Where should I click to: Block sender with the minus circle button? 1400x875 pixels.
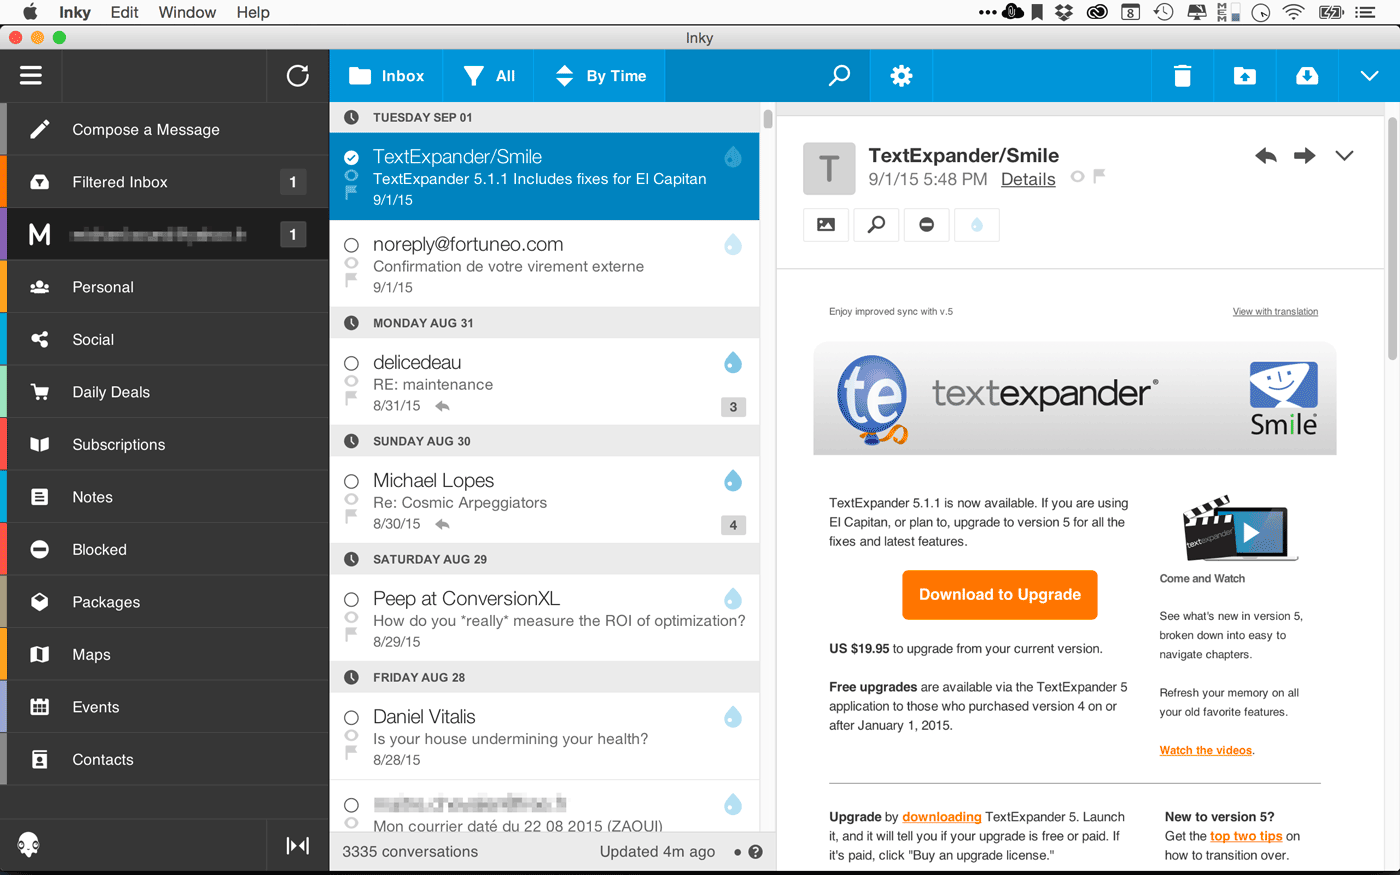(927, 225)
